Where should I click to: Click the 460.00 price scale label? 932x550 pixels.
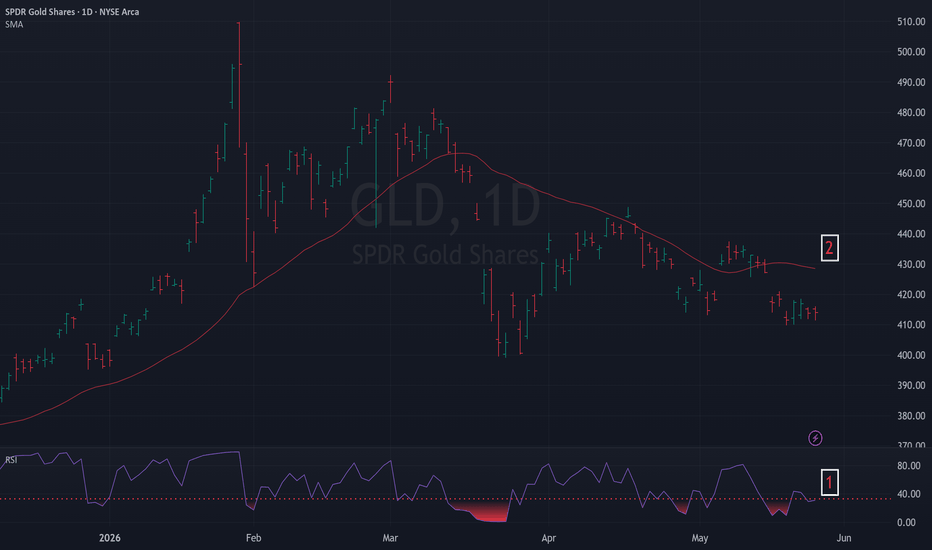tap(911, 173)
